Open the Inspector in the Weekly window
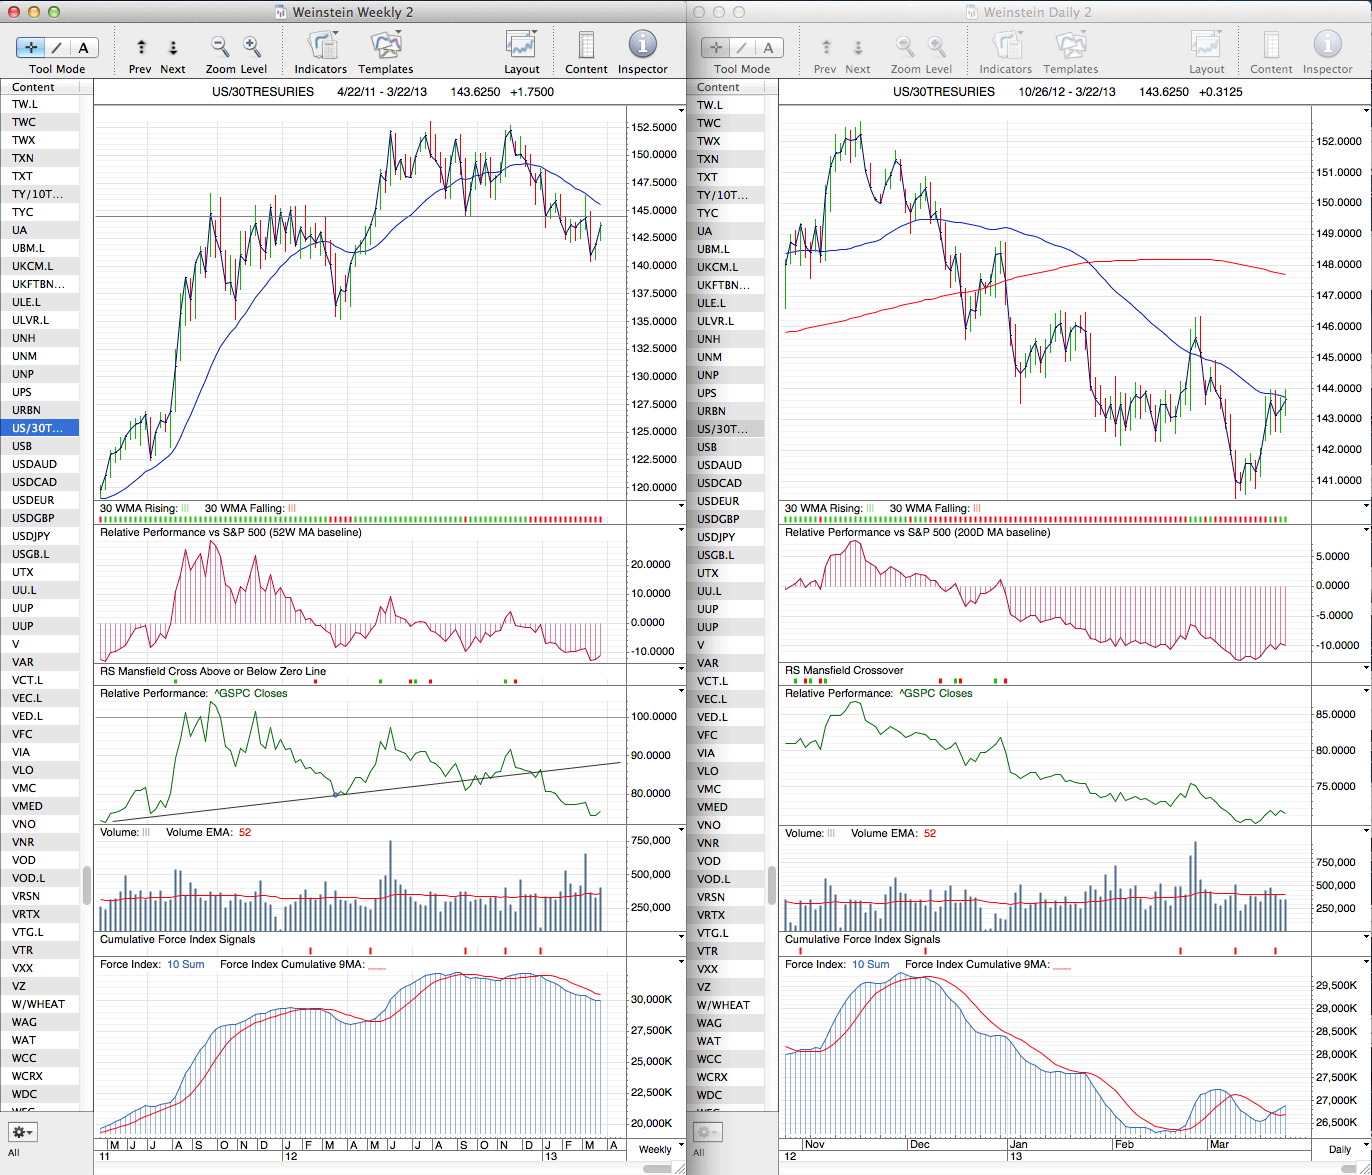Screen dimensions: 1372x1175 click(642, 46)
